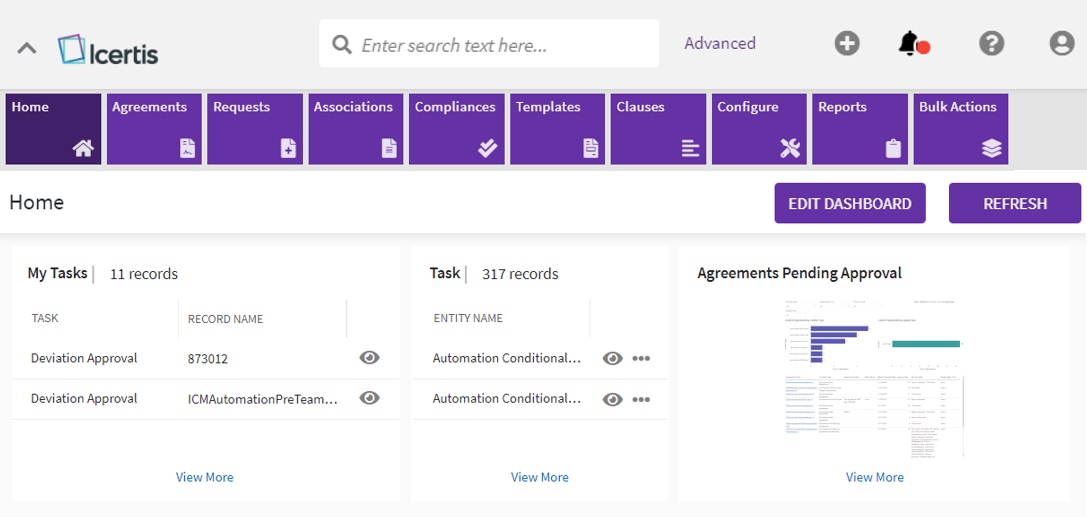Go to the Agreements tab
Viewport: 1087px width, 517px height.
(x=154, y=129)
